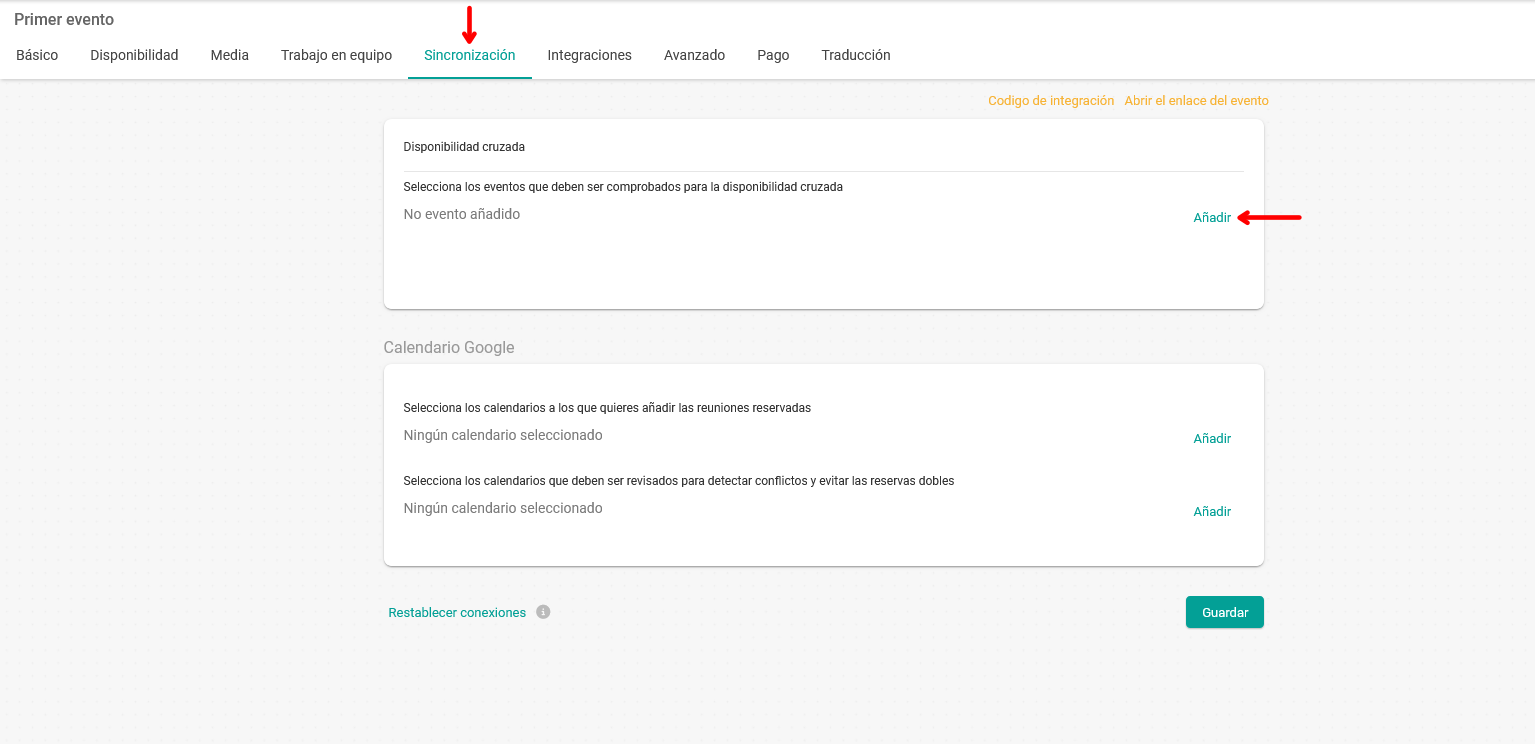This screenshot has height=744, width=1535.
Task: Click Ningún calendario seleccionado under reuniones reservadas
Action: point(503,435)
